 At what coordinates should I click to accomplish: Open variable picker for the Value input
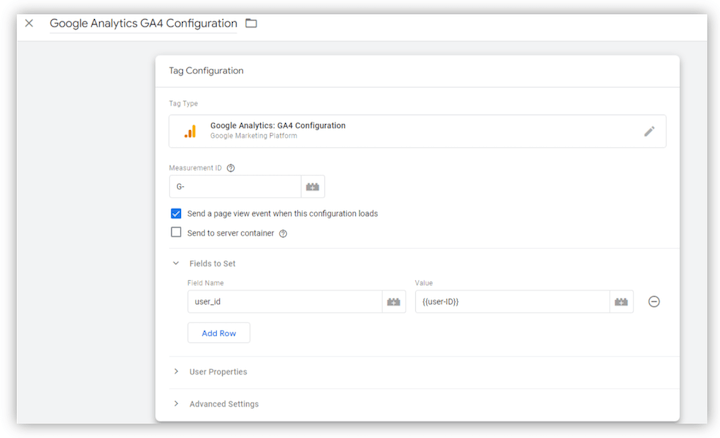pyautogui.click(x=621, y=302)
